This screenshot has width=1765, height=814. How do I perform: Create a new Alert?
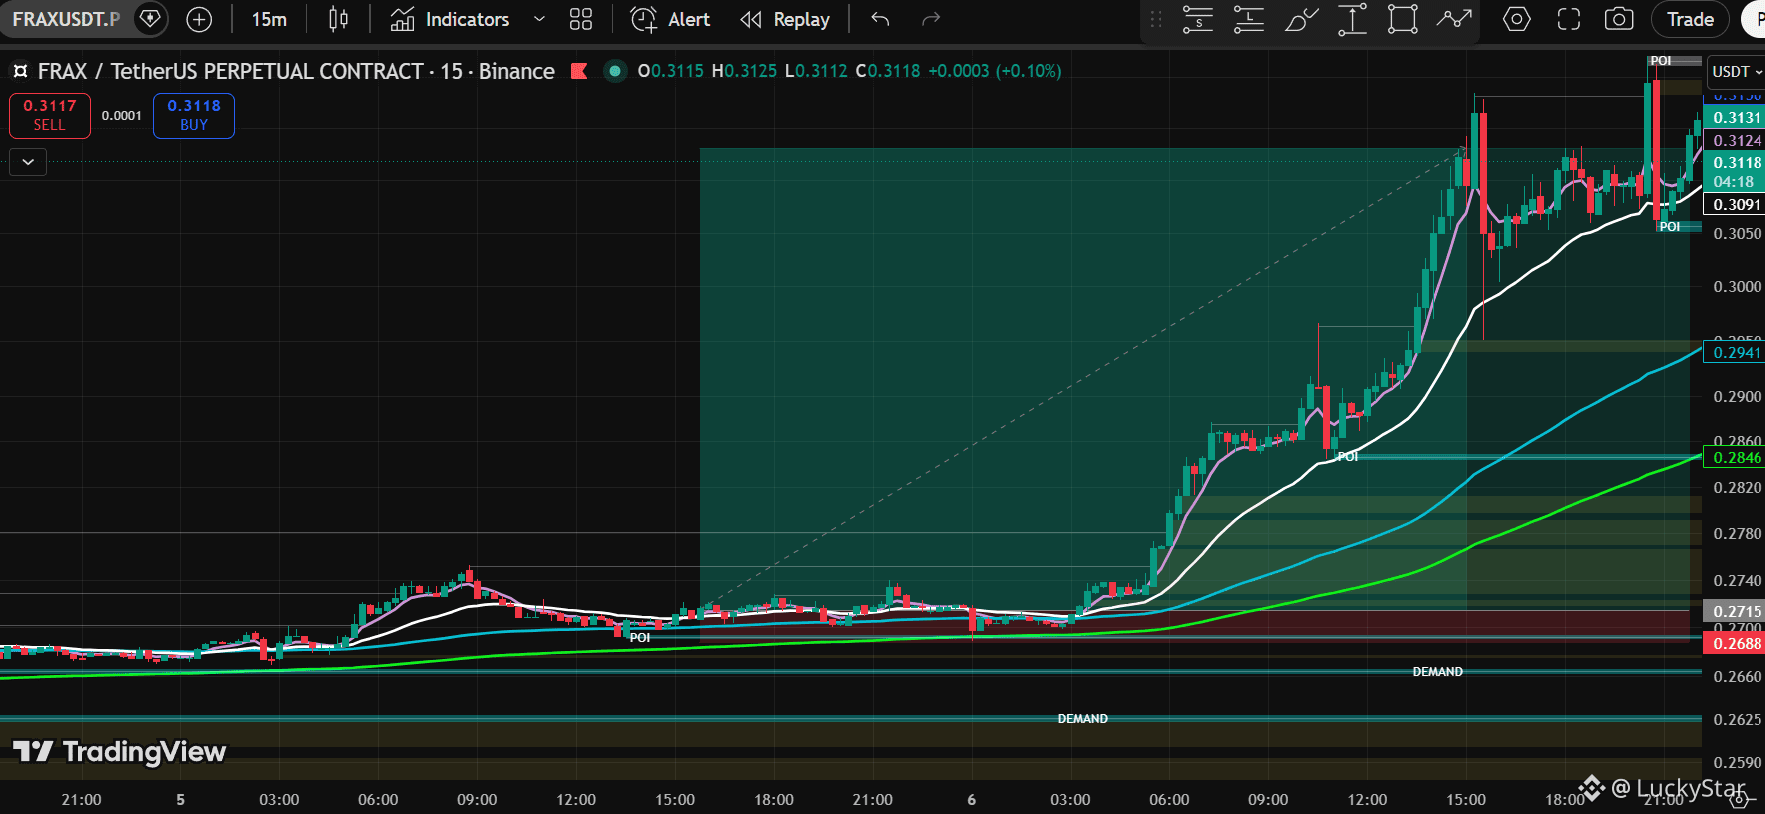[x=670, y=19]
